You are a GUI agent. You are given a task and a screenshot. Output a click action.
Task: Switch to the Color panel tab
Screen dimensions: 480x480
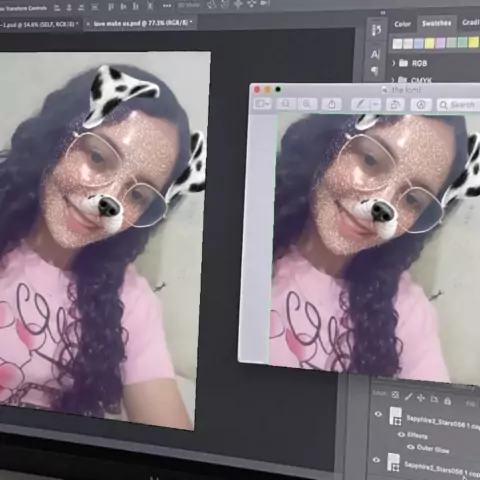tap(402, 24)
